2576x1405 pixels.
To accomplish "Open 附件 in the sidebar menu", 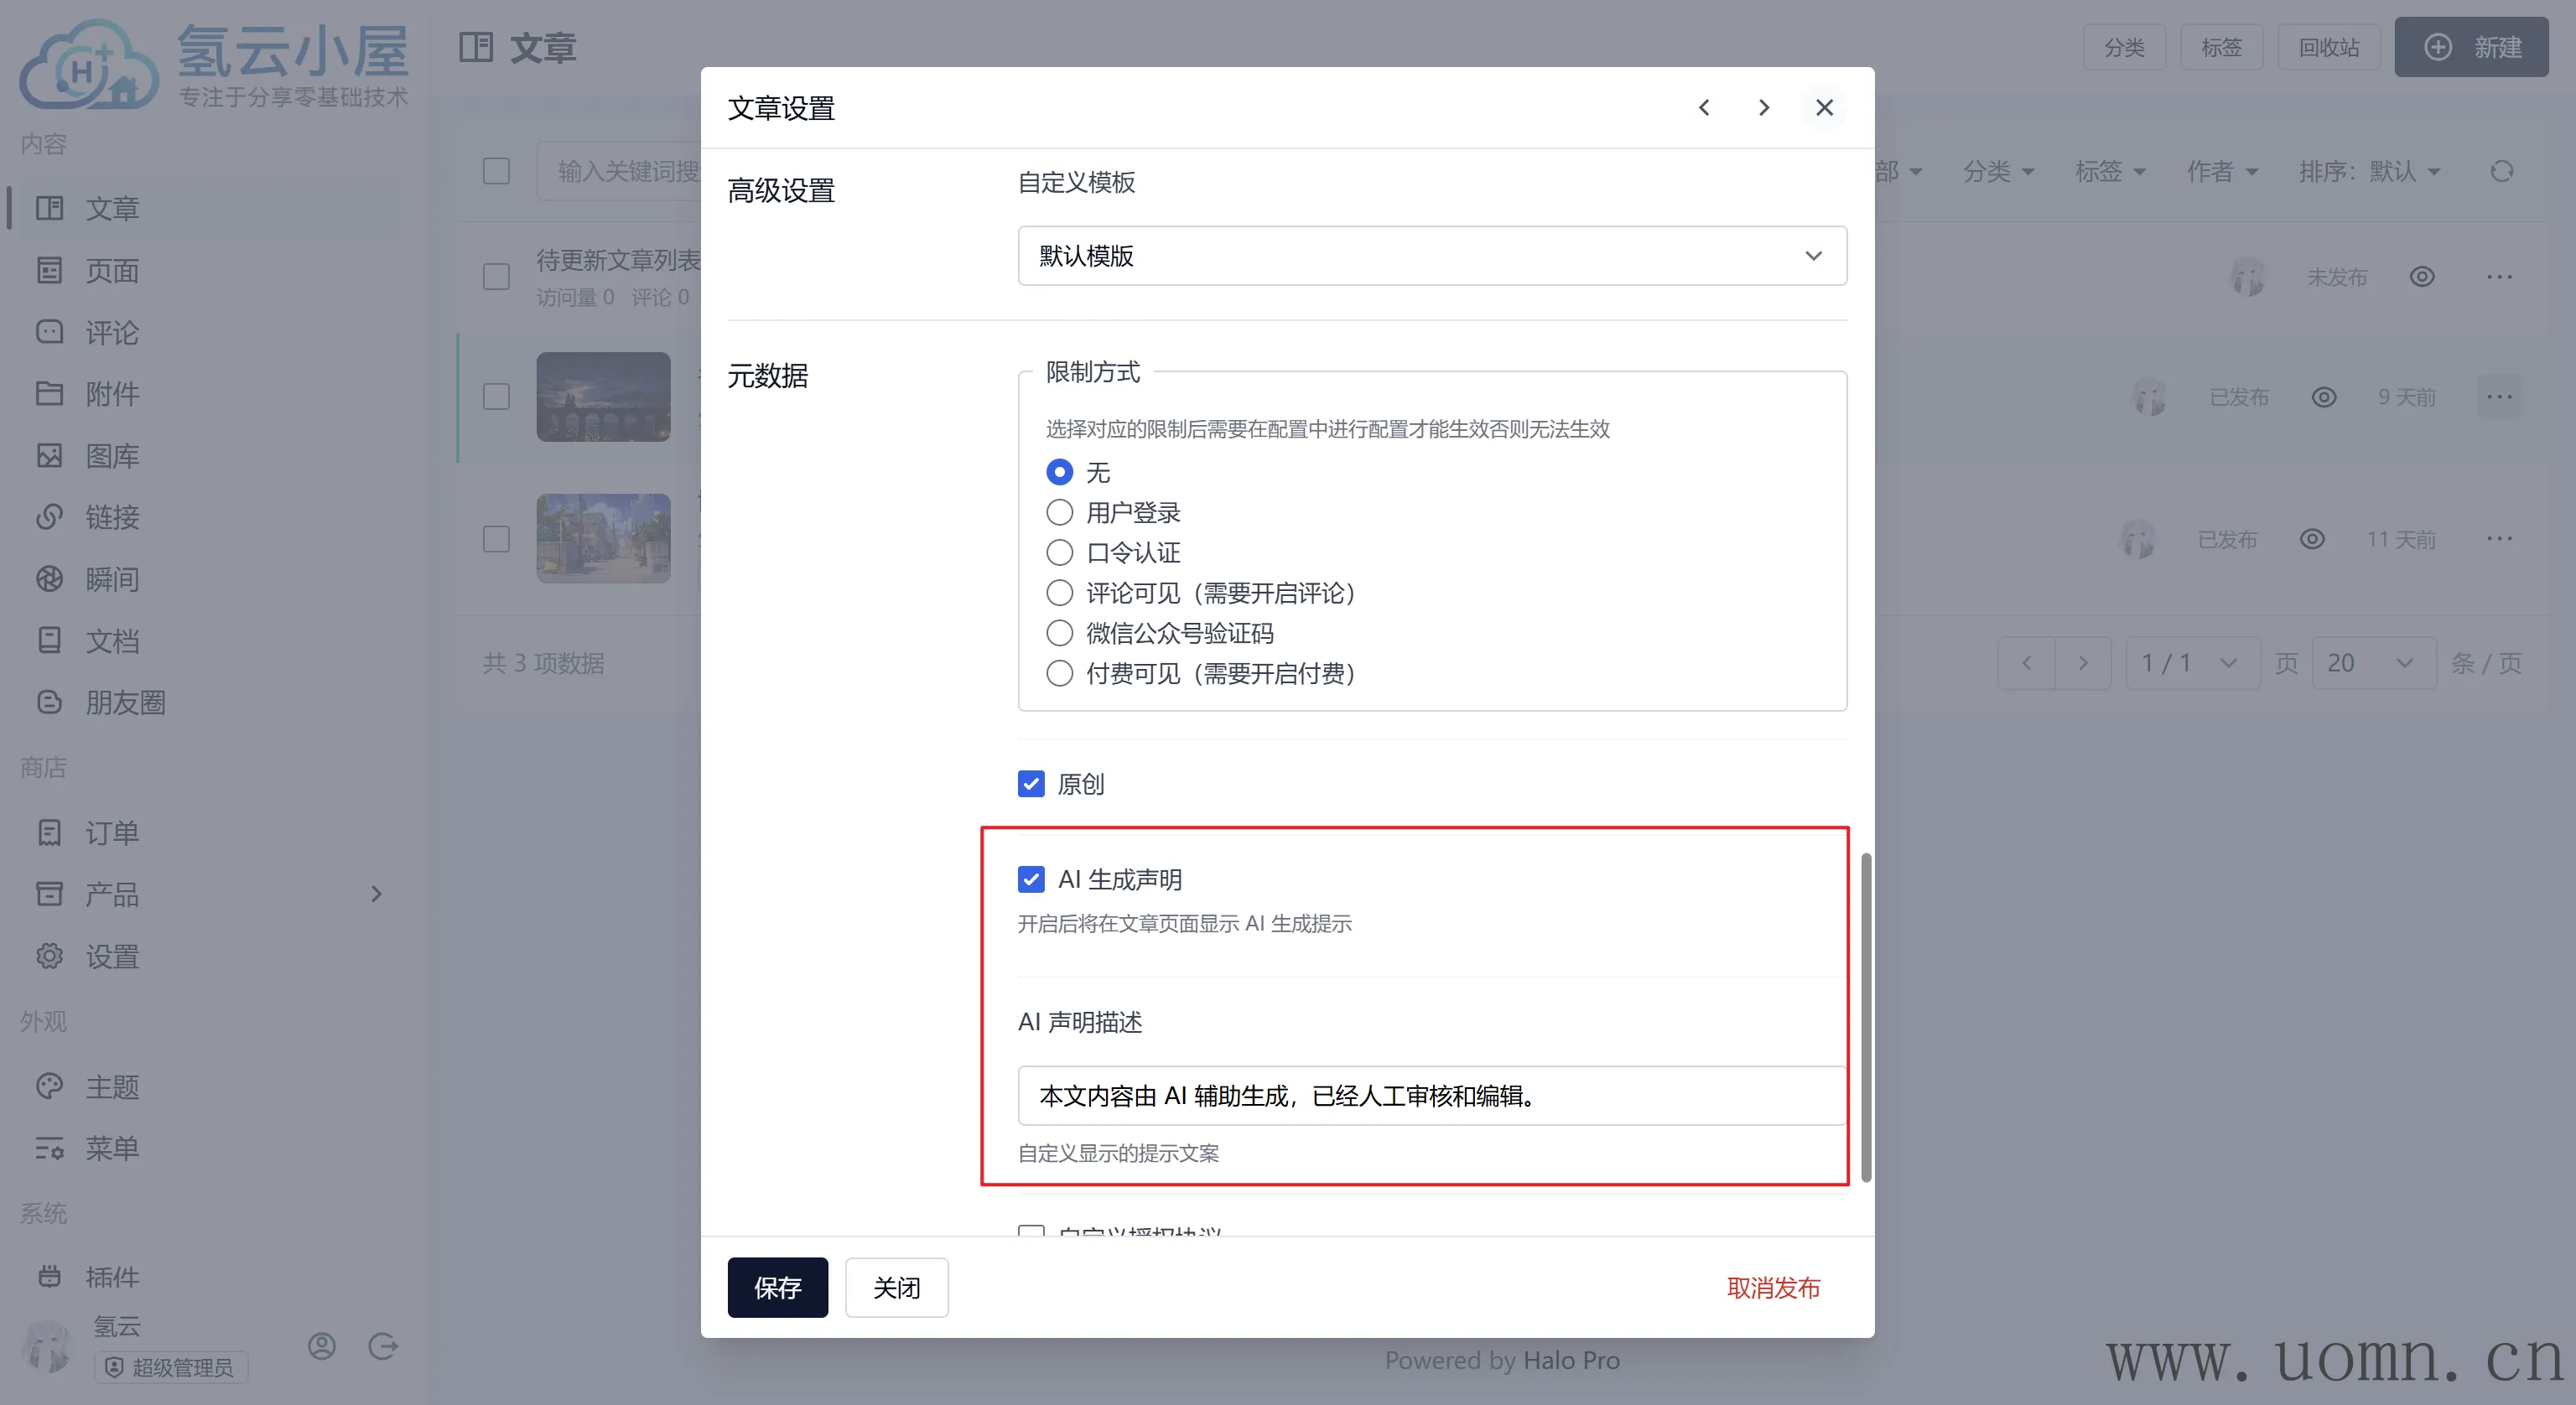I will pyautogui.click(x=111, y=394).
